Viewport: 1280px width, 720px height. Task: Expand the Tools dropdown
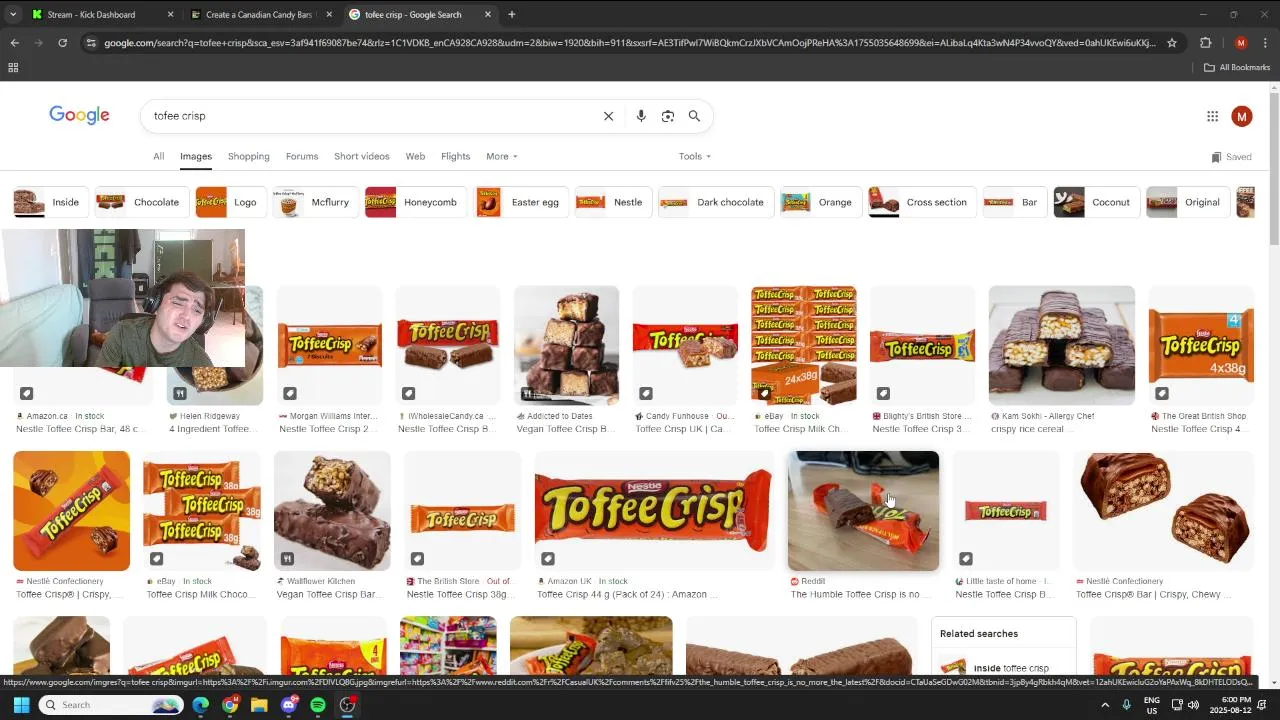click(695, 156)
